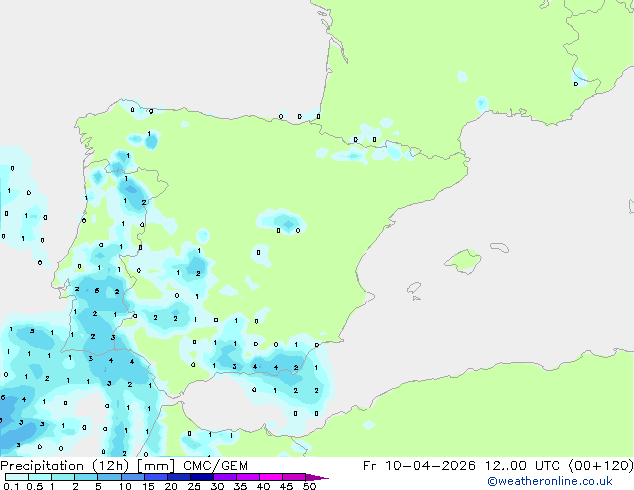Click the Menorca island outline on the map

coord(500,247)
